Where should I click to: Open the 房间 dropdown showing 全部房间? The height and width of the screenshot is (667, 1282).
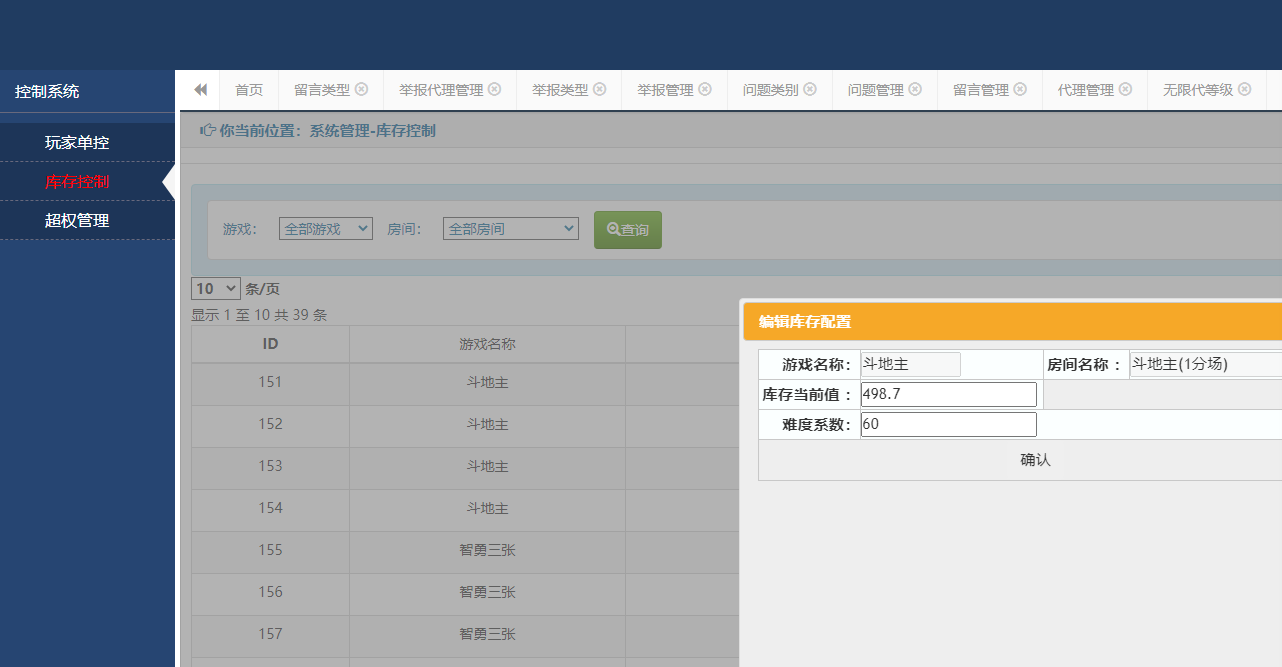tap(510, 229)
